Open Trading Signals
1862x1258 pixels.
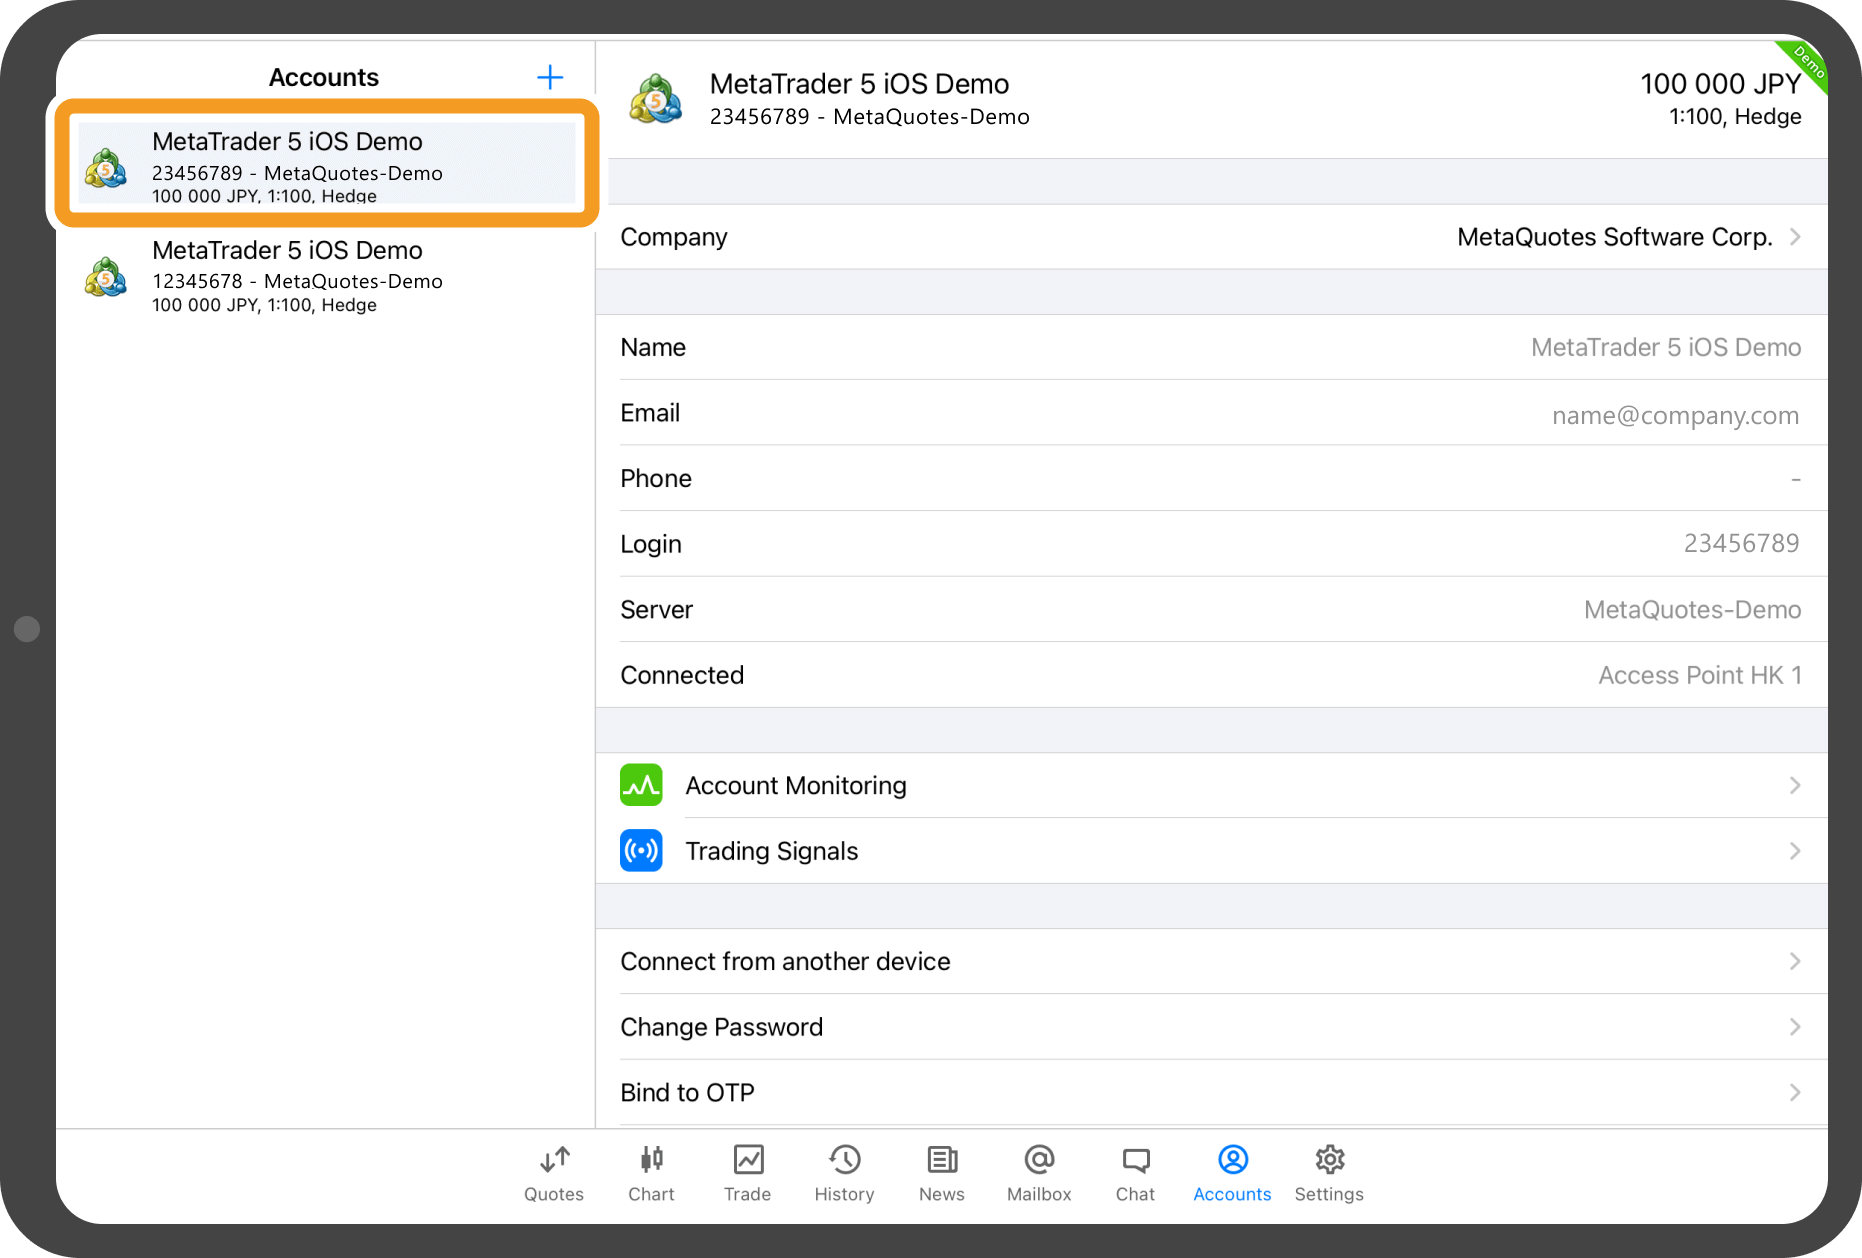tap(1211, 851)
